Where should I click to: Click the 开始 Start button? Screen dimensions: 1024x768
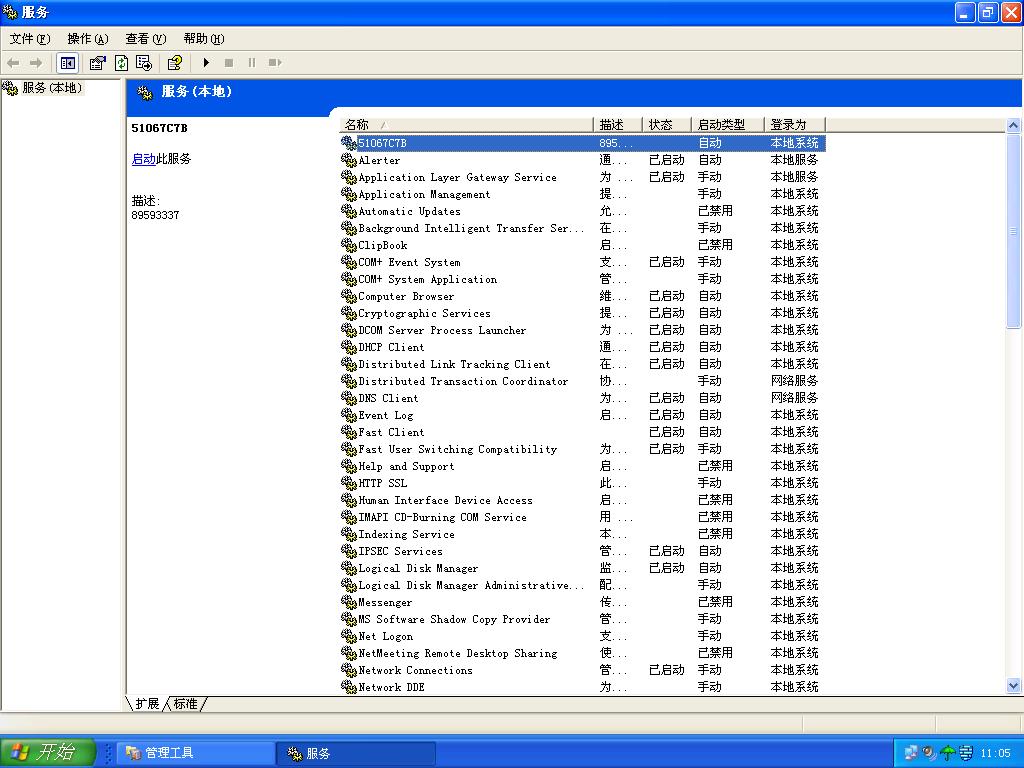pos(48,753)
